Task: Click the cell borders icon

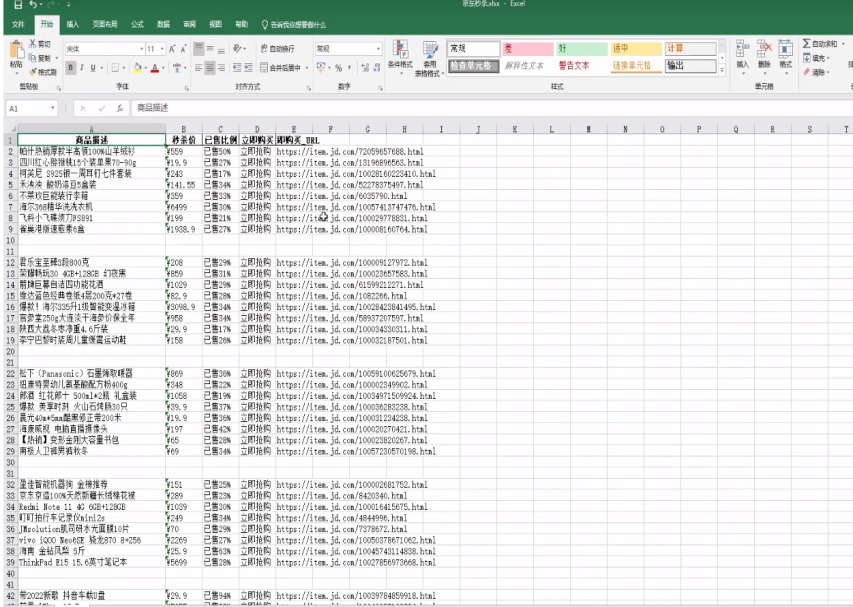Action: [115, 68]
